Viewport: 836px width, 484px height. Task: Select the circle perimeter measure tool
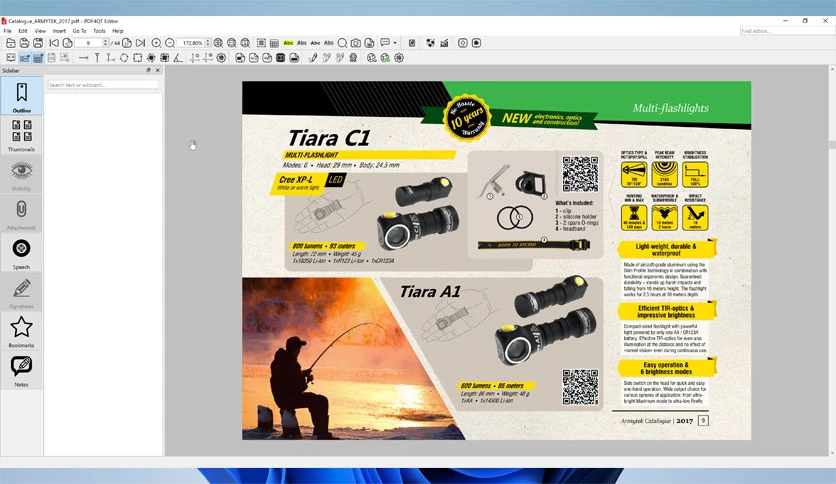point(124,58)
